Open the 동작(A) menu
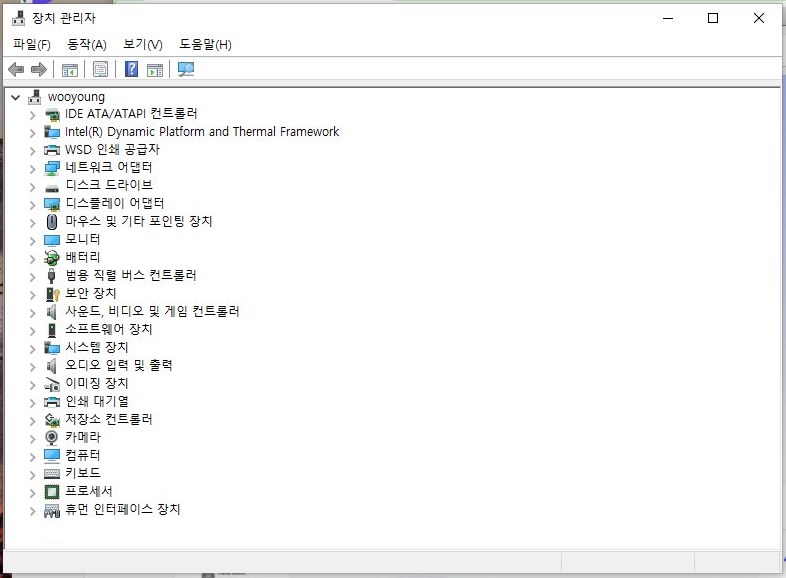The image size is (786, 578). click(x=87, y=45)
